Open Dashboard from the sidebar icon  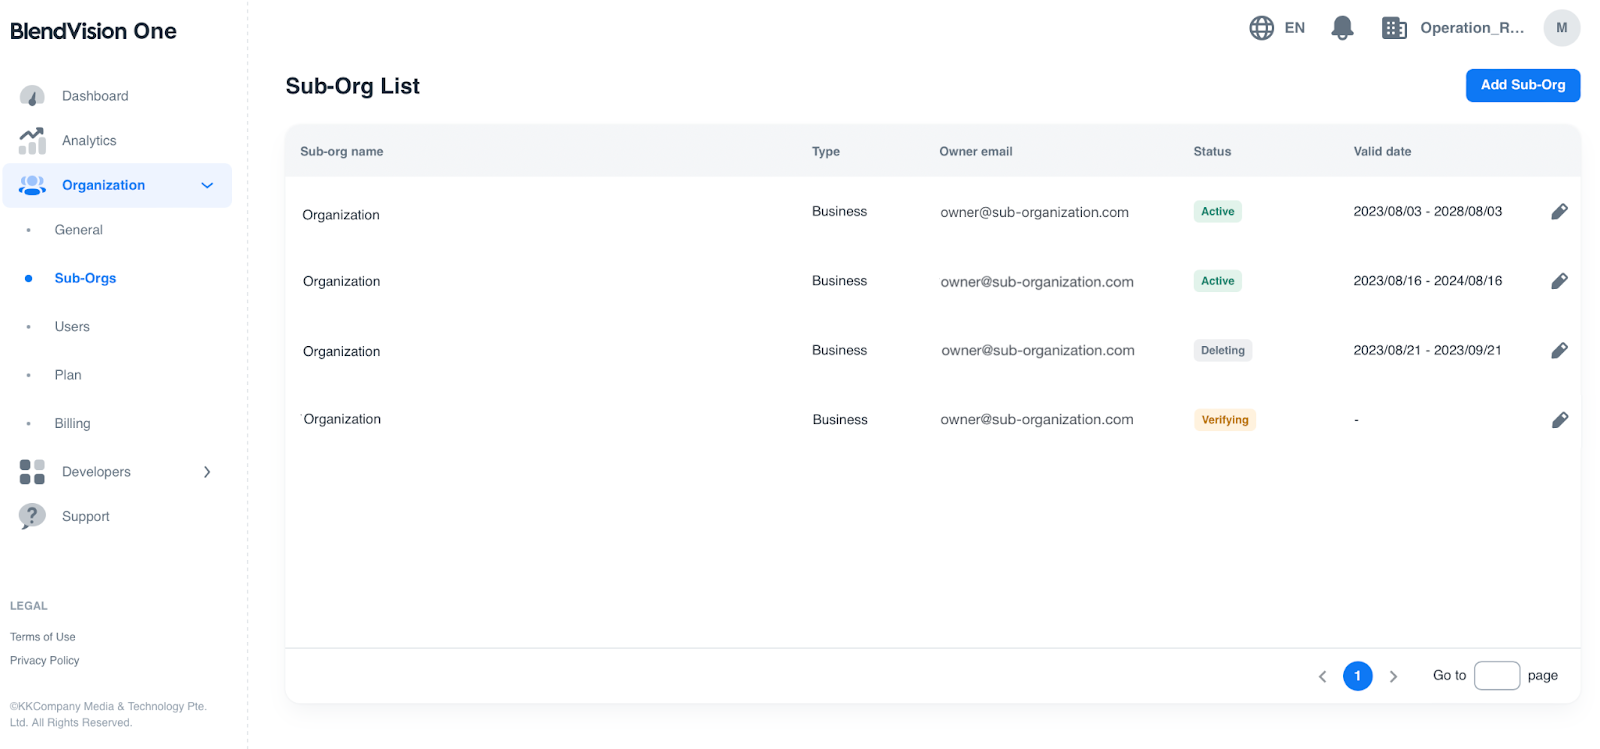32,96
